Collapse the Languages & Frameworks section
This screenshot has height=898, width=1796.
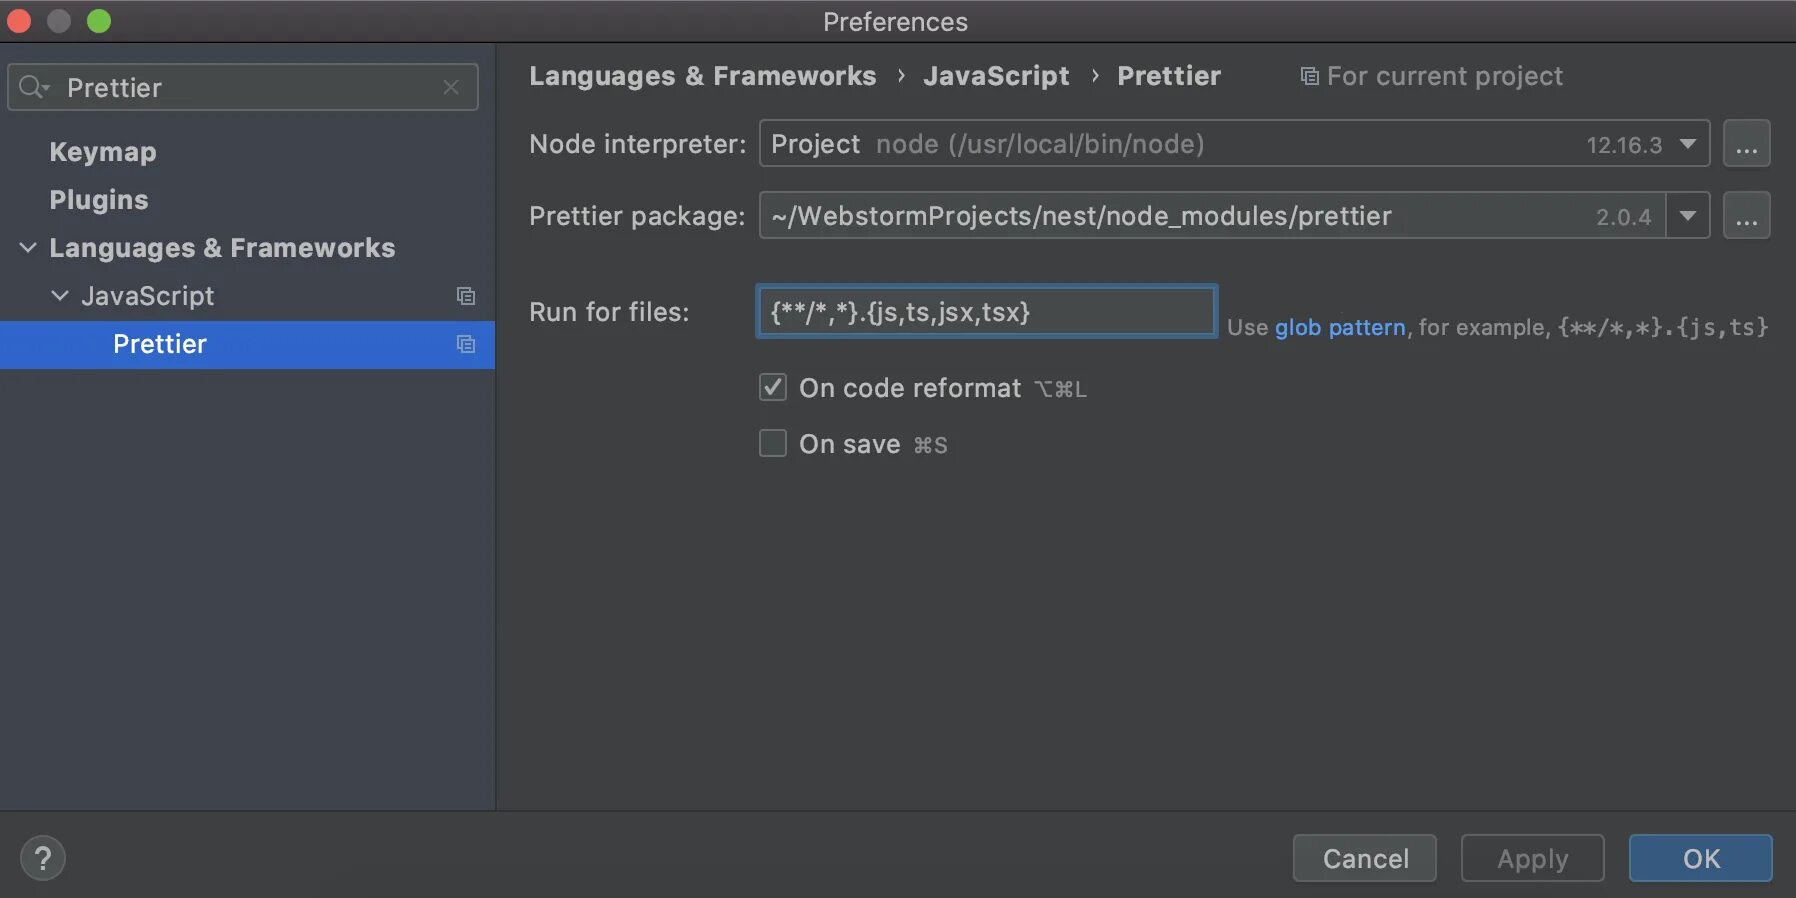[28, 248]
